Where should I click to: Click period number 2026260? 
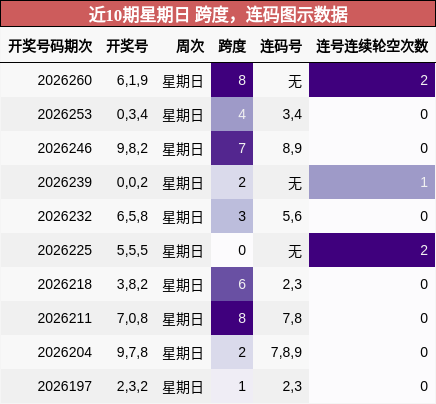[65, 80]
